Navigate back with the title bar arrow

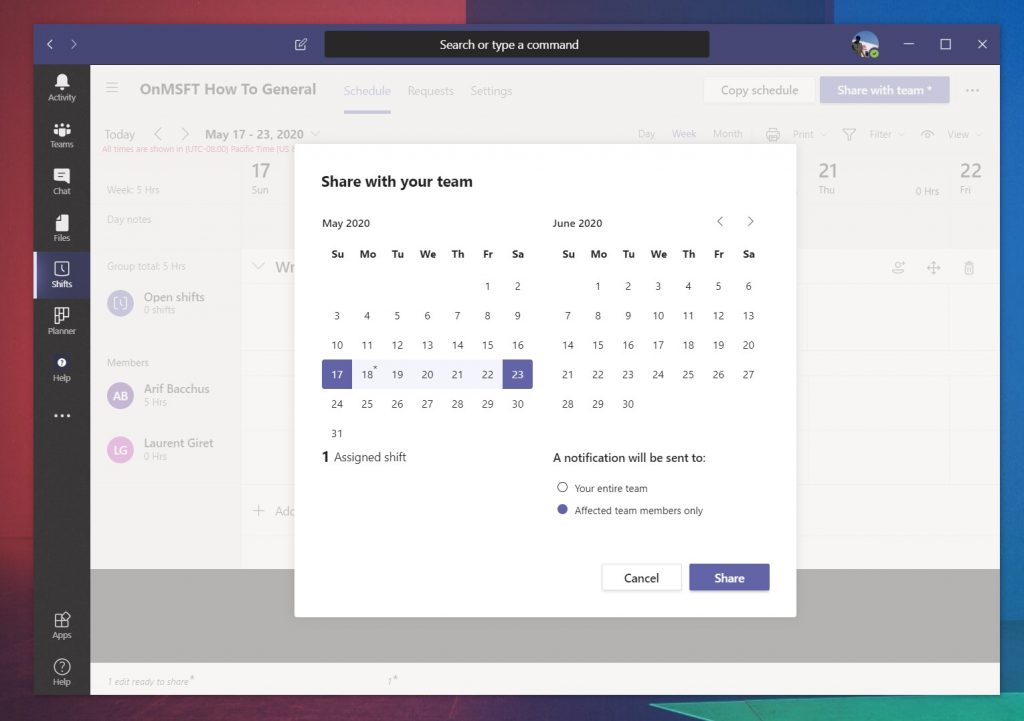click(x=50, y=44)
